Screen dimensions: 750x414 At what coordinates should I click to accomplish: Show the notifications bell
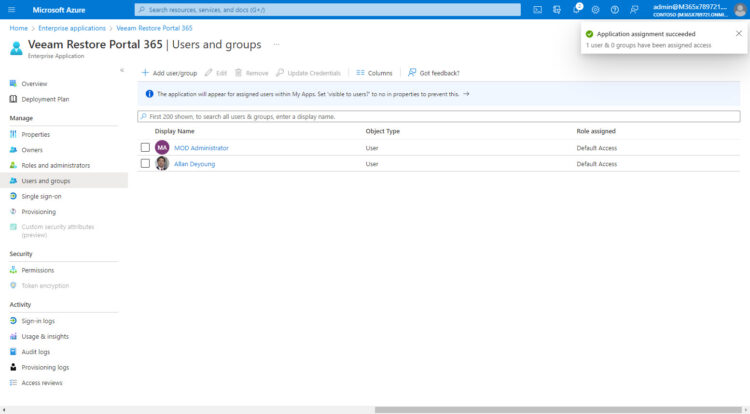[x=576, y=10]
